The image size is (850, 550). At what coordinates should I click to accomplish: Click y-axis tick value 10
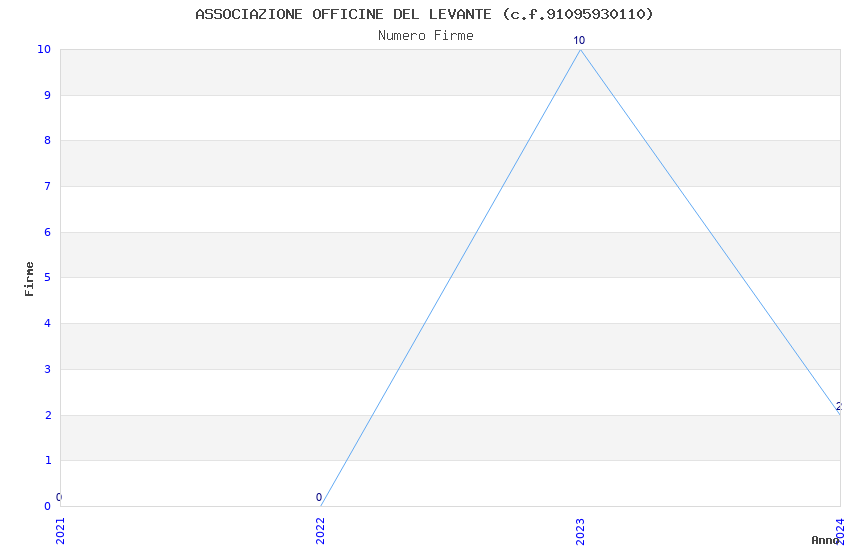[x=44, y=49]
